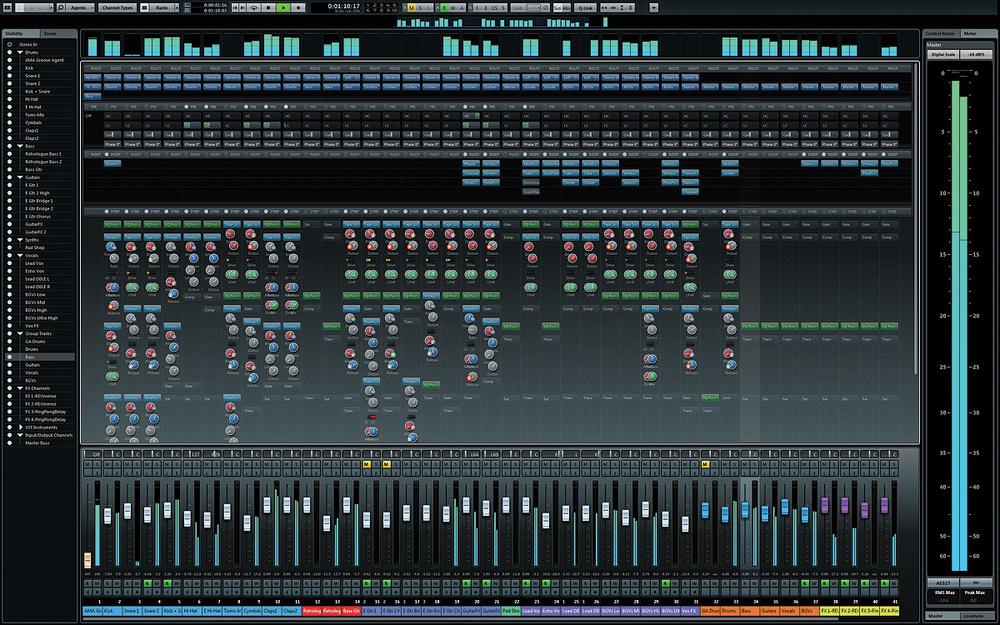The image size is (1000, 625).
Task: Click the Digital Scale meter button
Action: click(x=943, y=55)
